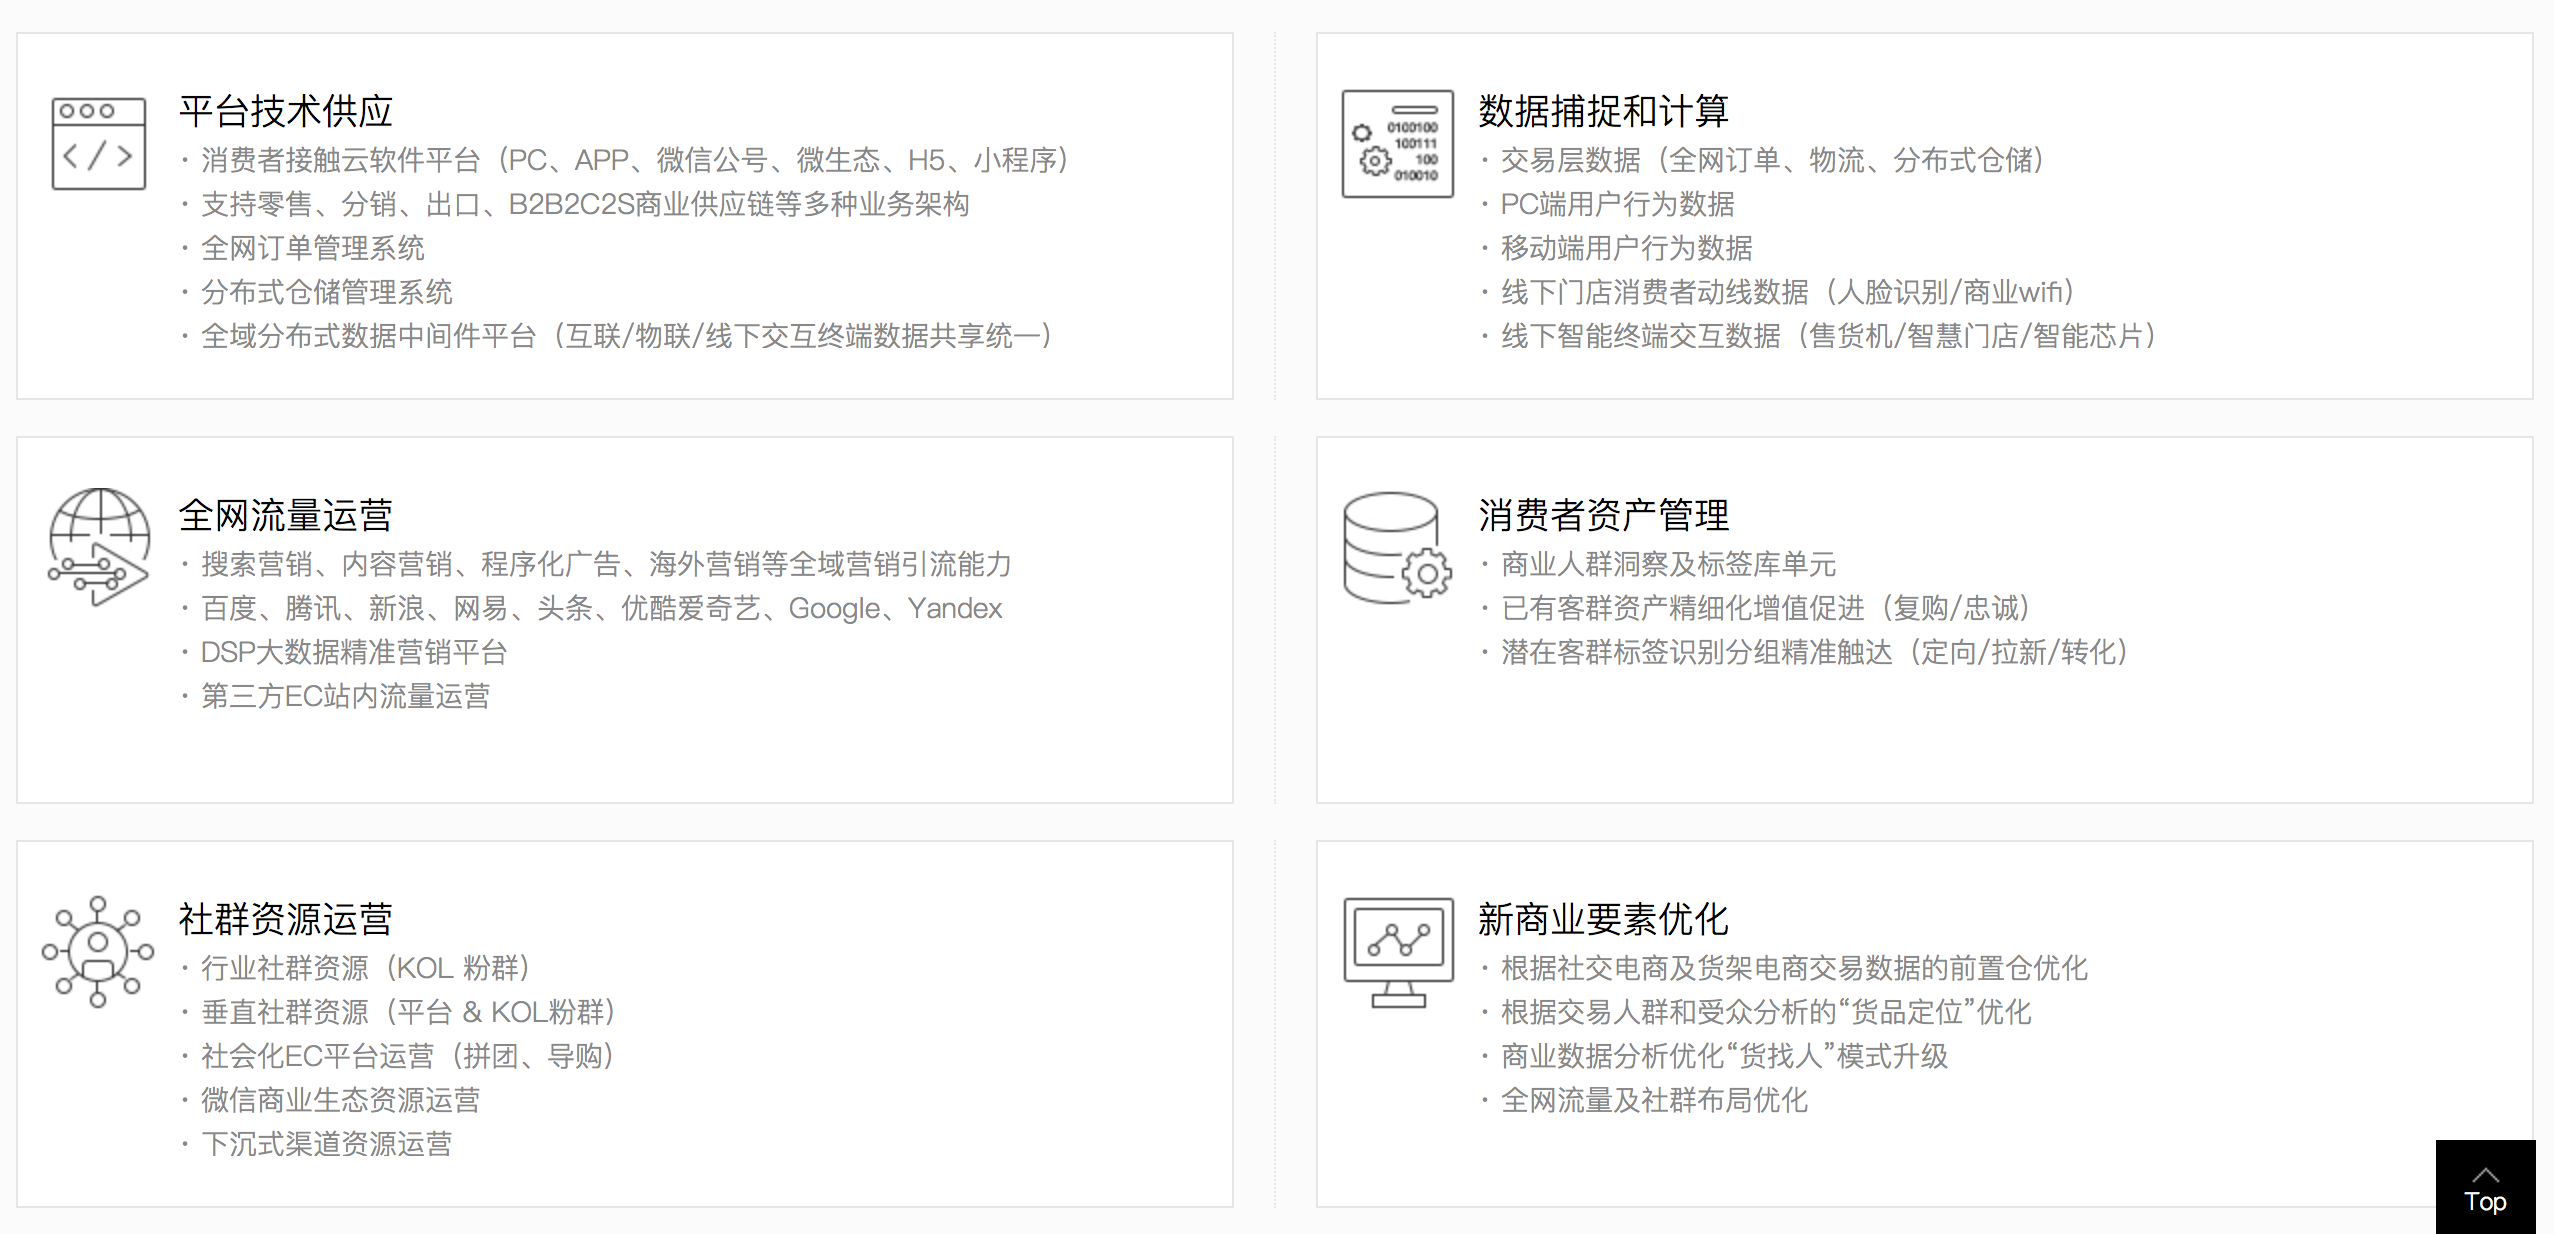The height and width of the screenshot is (1234, 2554).
Task: Click the binary data capture icon
Action: tap(1397, 144)
